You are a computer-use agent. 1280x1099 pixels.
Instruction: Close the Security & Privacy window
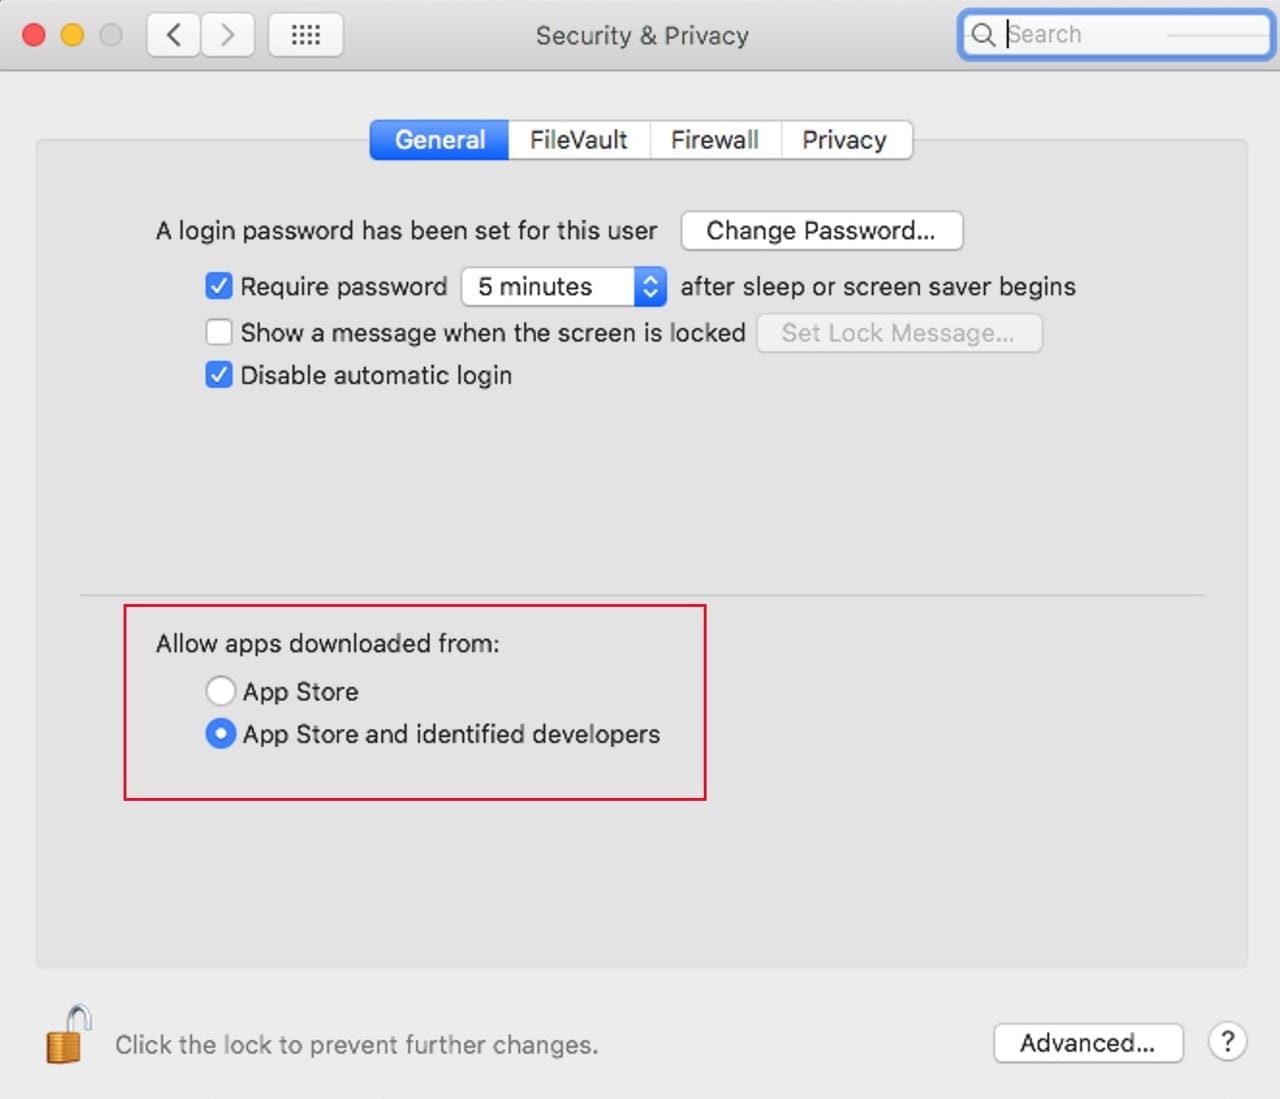[34, 35]
